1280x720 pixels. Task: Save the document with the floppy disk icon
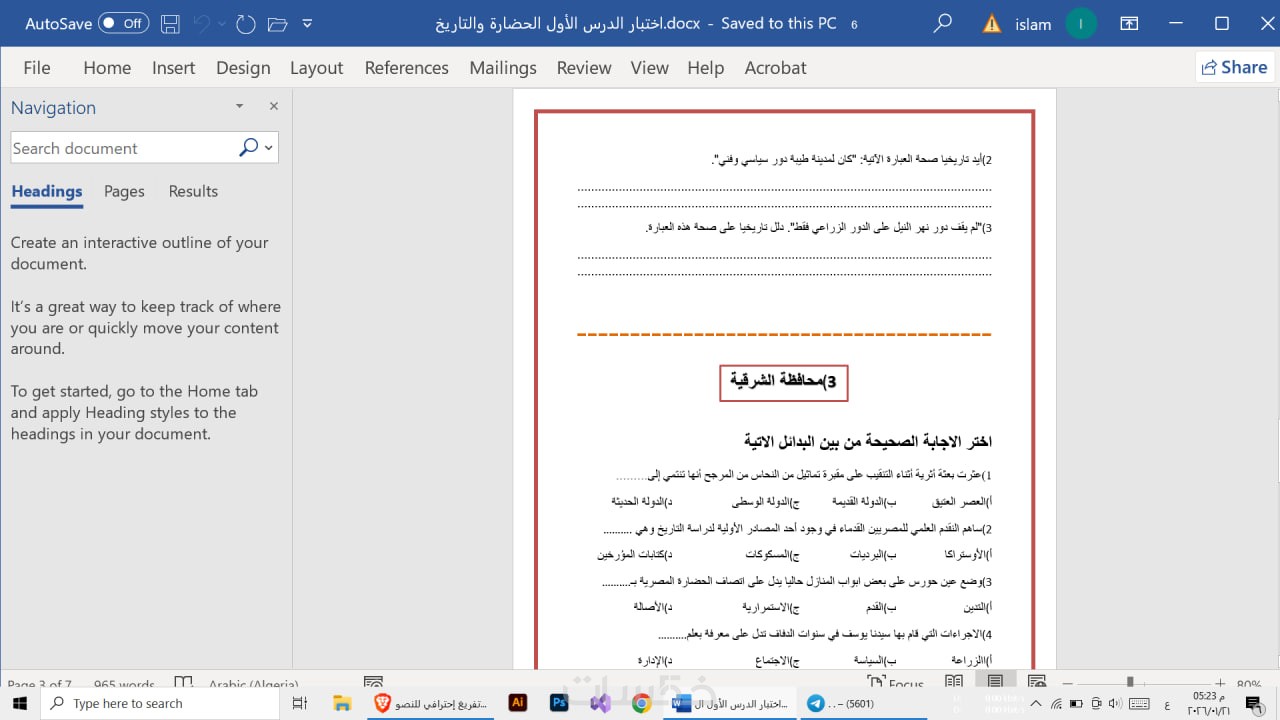point(170,23)
